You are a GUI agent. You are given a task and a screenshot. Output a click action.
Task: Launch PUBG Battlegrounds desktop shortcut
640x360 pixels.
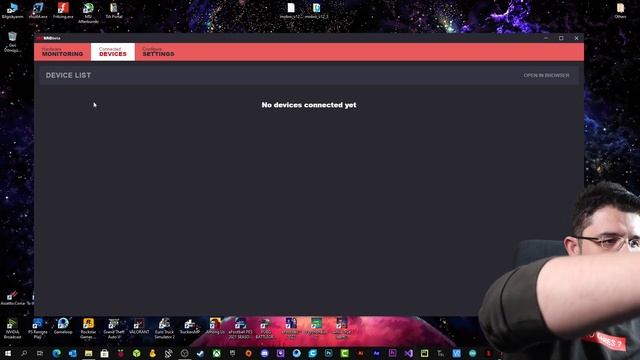[x=265, y=329]
